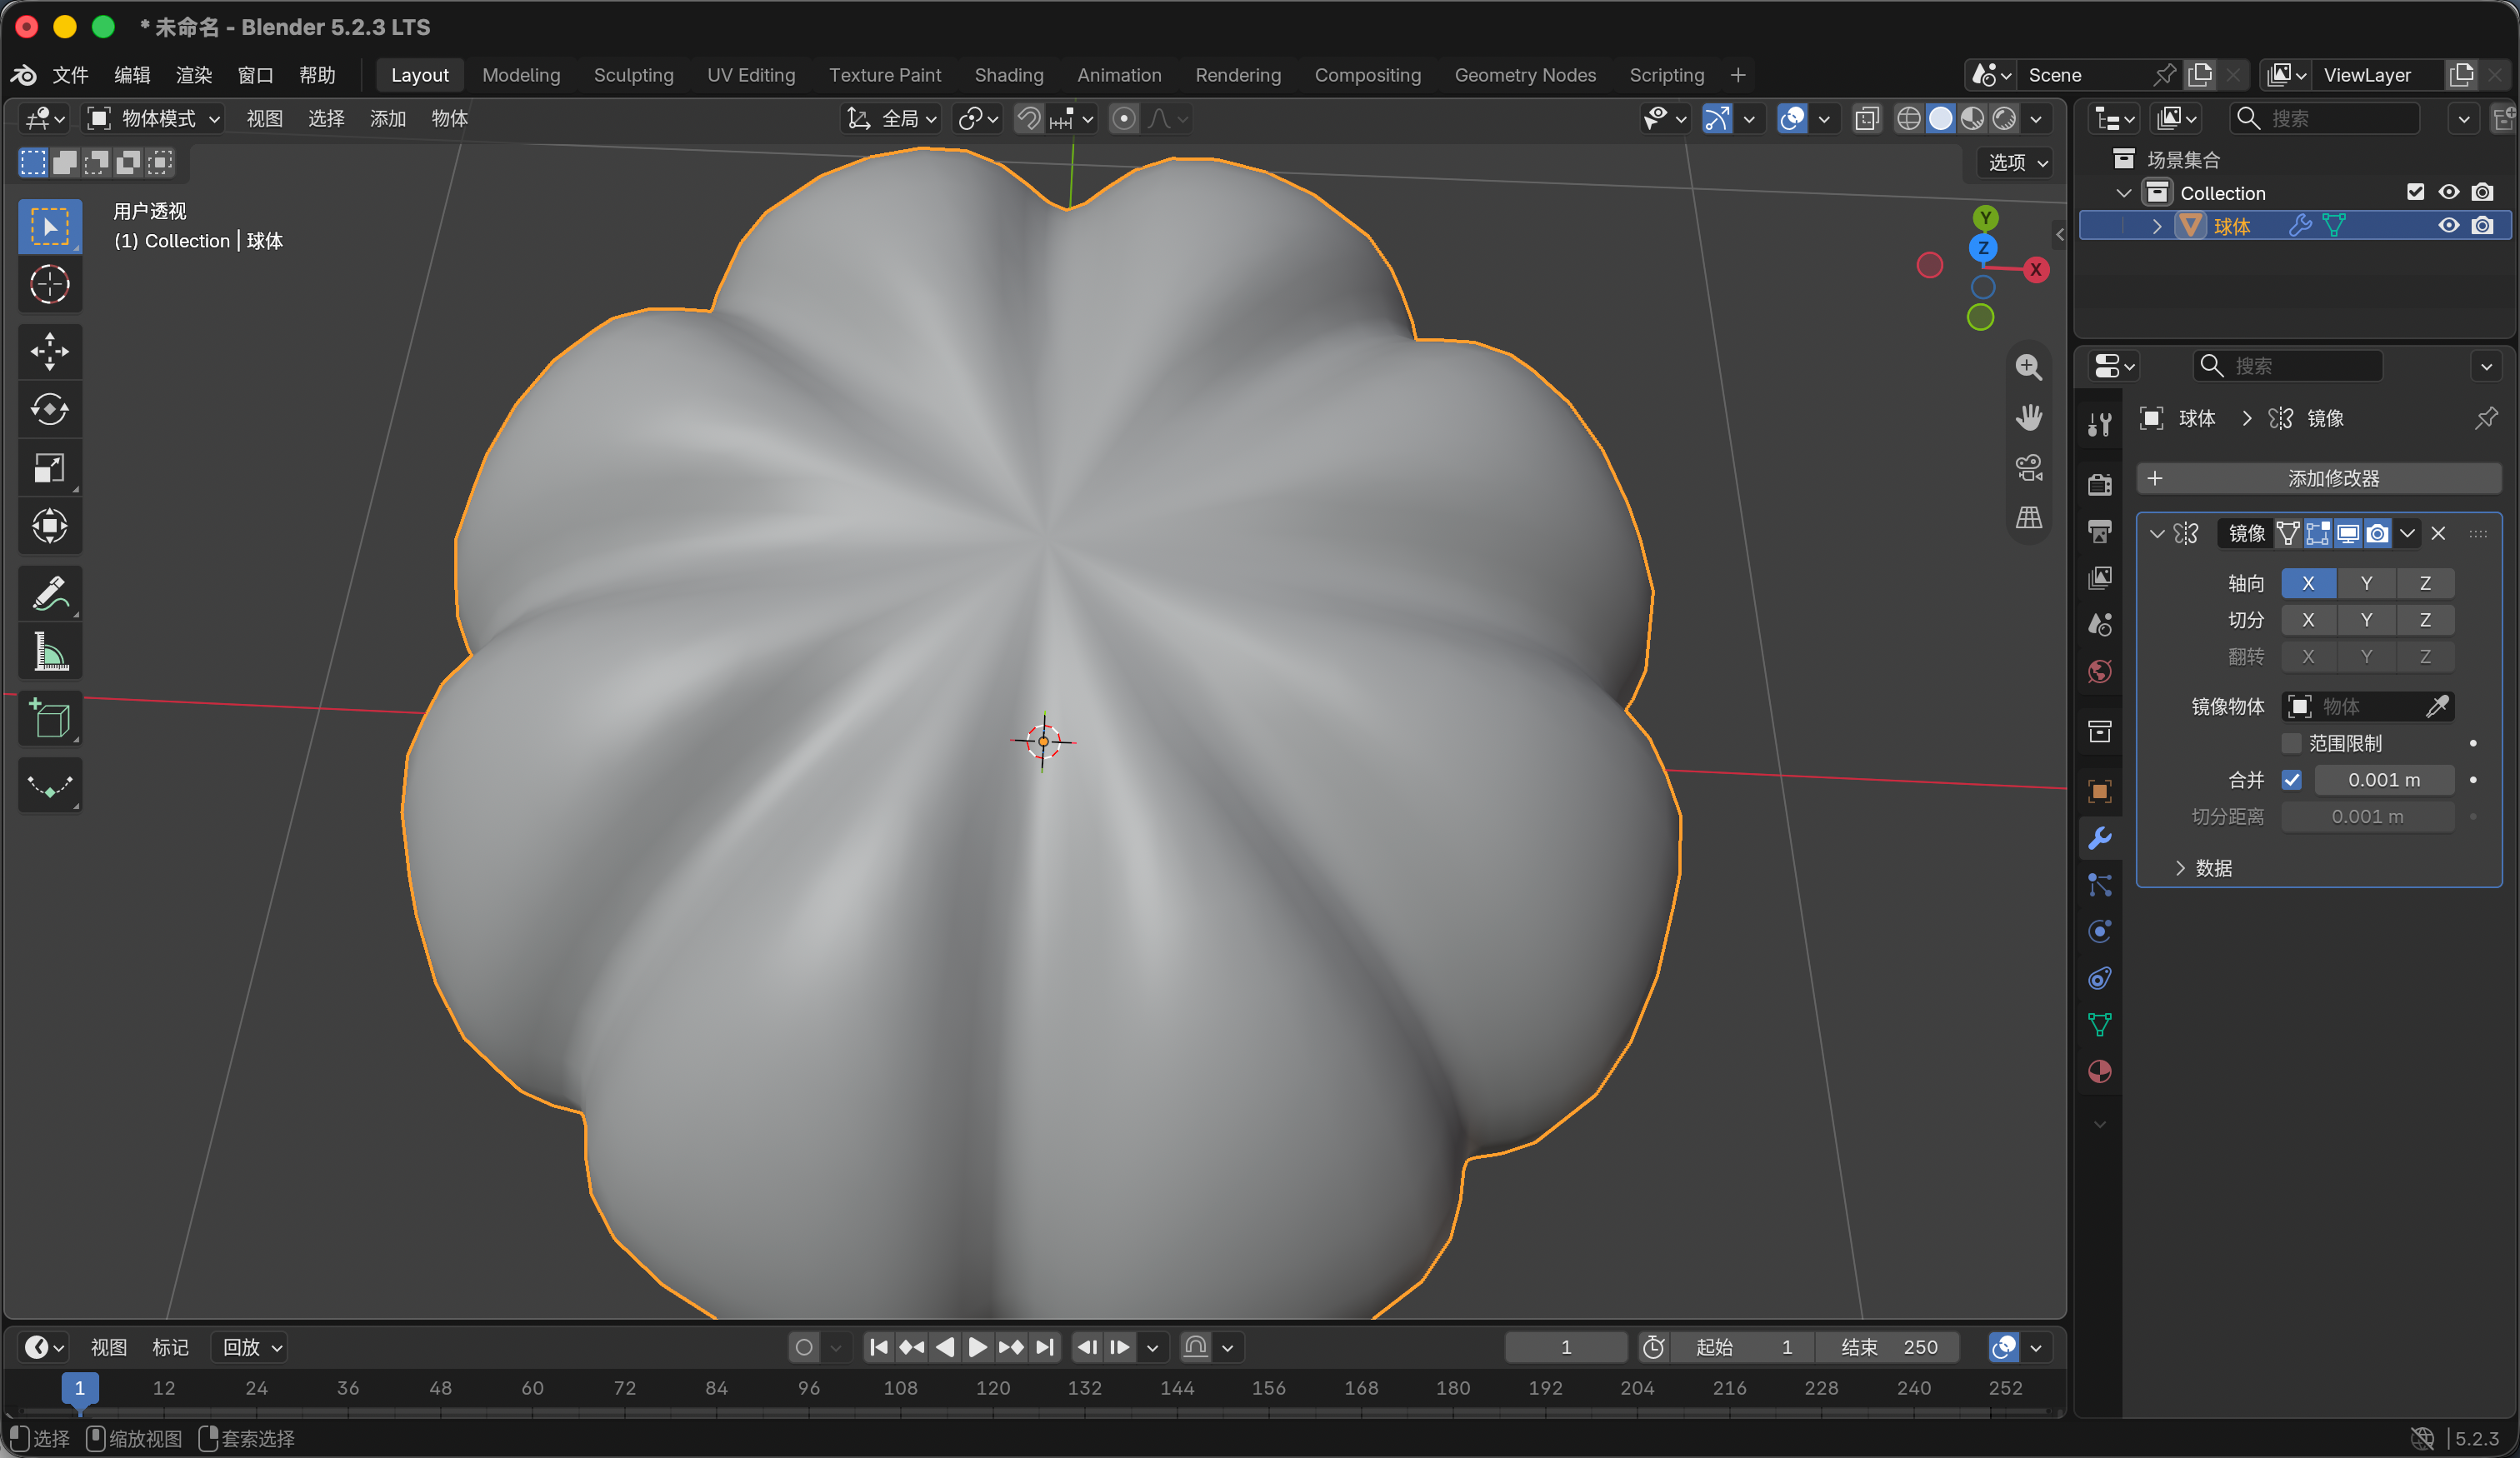Select the Add Cube tool
Image resolution: width=2520 pixels, height=1458 pixels.
[49, 719]
